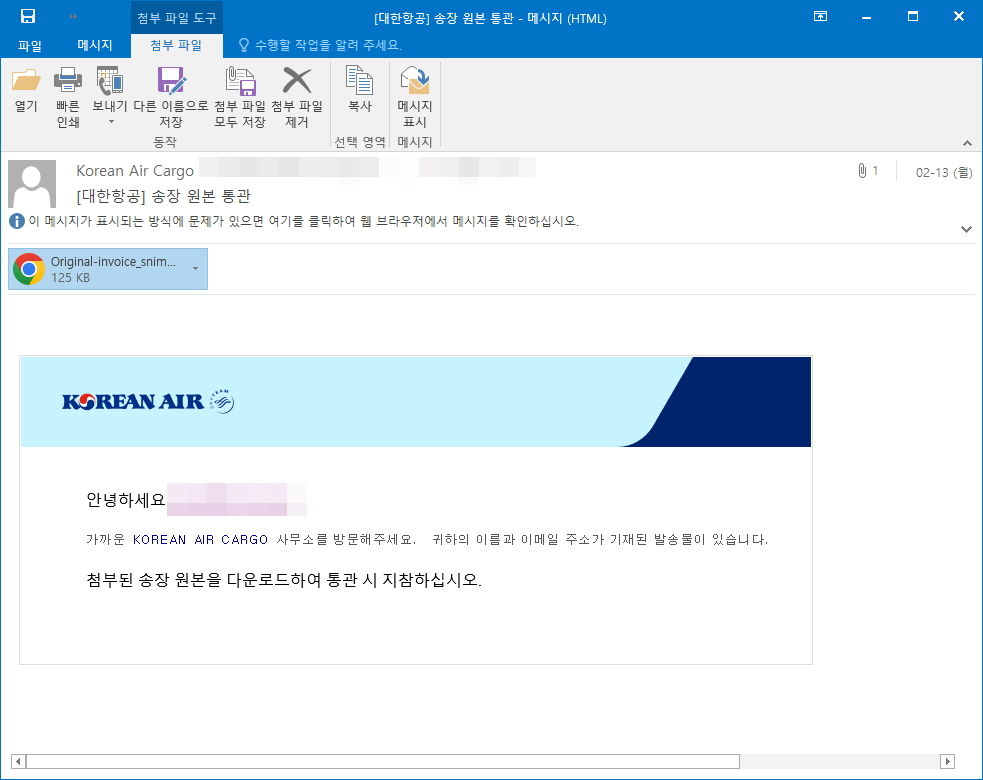Click the subject [대한항공] 송장 원본 통관
The height and width of the screenshot is (780, 983).
pos(163,196)
